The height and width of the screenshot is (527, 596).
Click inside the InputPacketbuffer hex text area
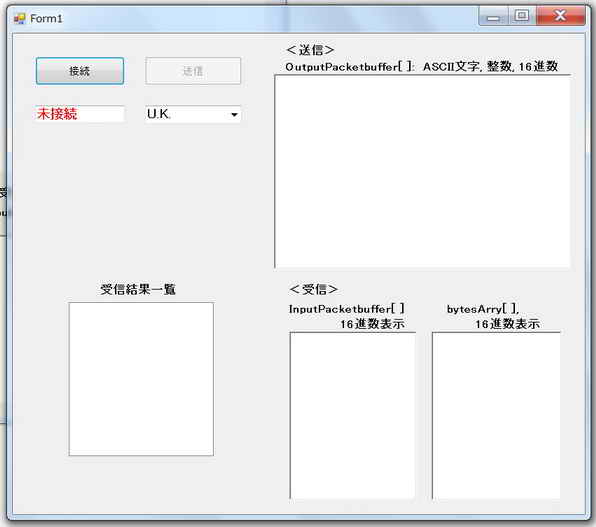click(352, 415)
